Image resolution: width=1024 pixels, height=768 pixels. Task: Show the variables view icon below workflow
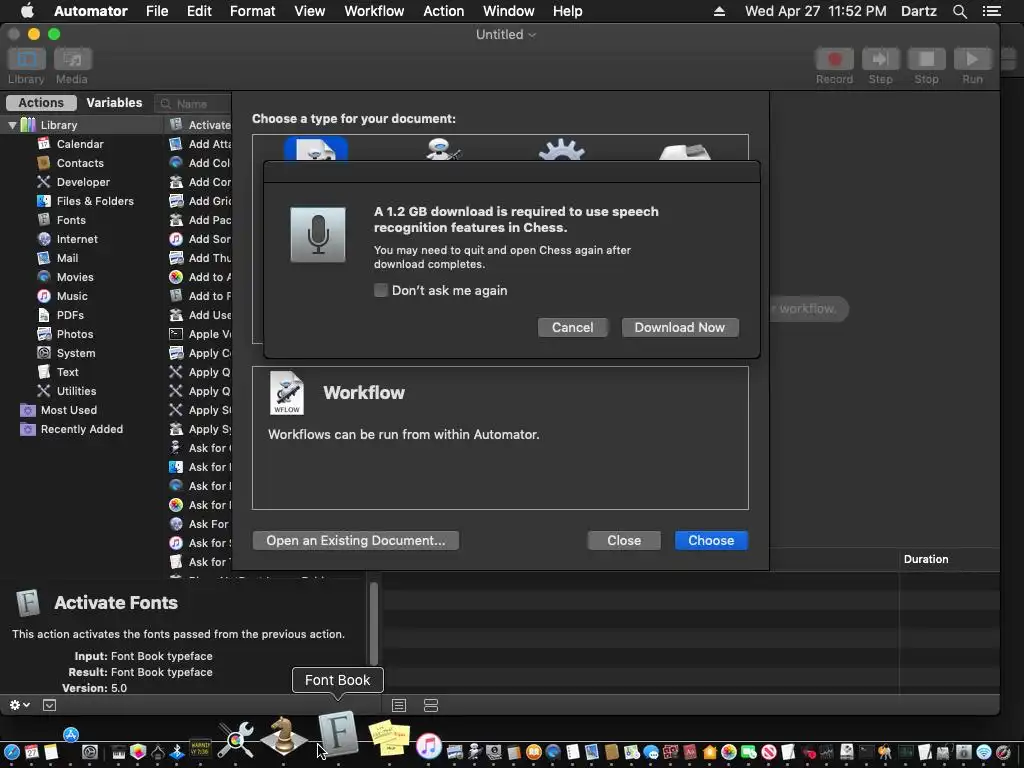pyautogui.click(x=430, y=705)
